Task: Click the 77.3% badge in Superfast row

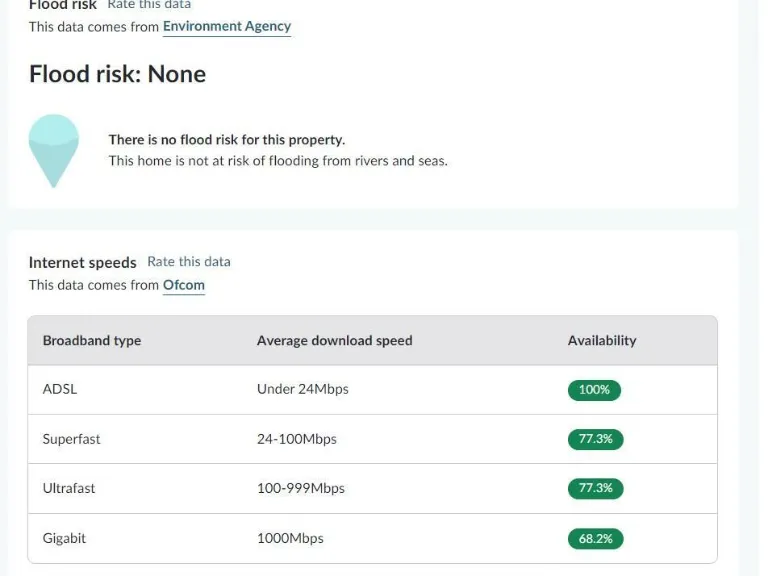Action: tap(595, 439)
